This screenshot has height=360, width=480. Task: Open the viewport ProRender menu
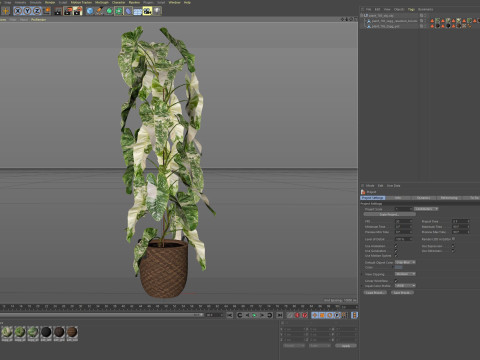pyautogui.click(x=39, y=20)
